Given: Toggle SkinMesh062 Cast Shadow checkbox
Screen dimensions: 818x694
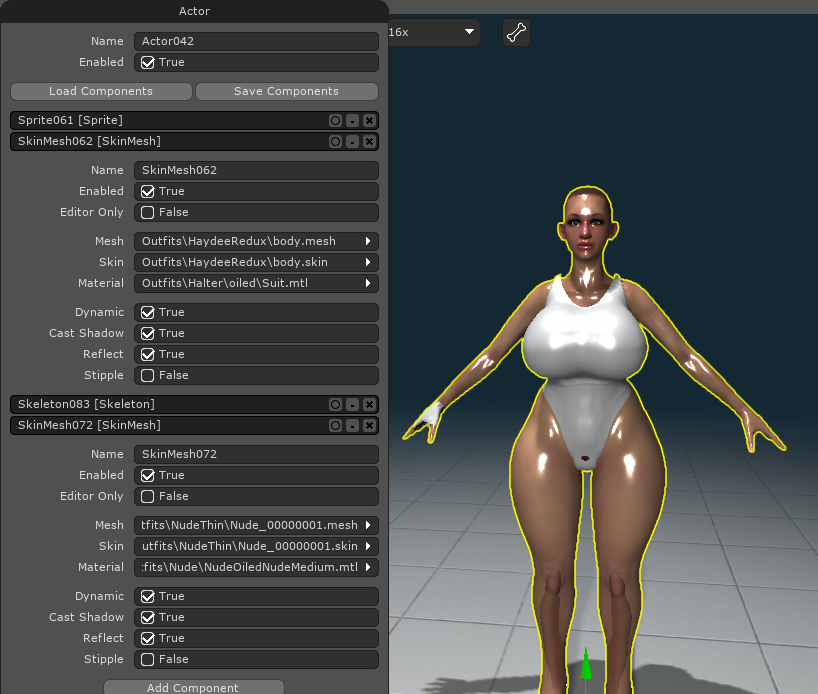Looking at the screenshot, I should click(x=148, y=333).
